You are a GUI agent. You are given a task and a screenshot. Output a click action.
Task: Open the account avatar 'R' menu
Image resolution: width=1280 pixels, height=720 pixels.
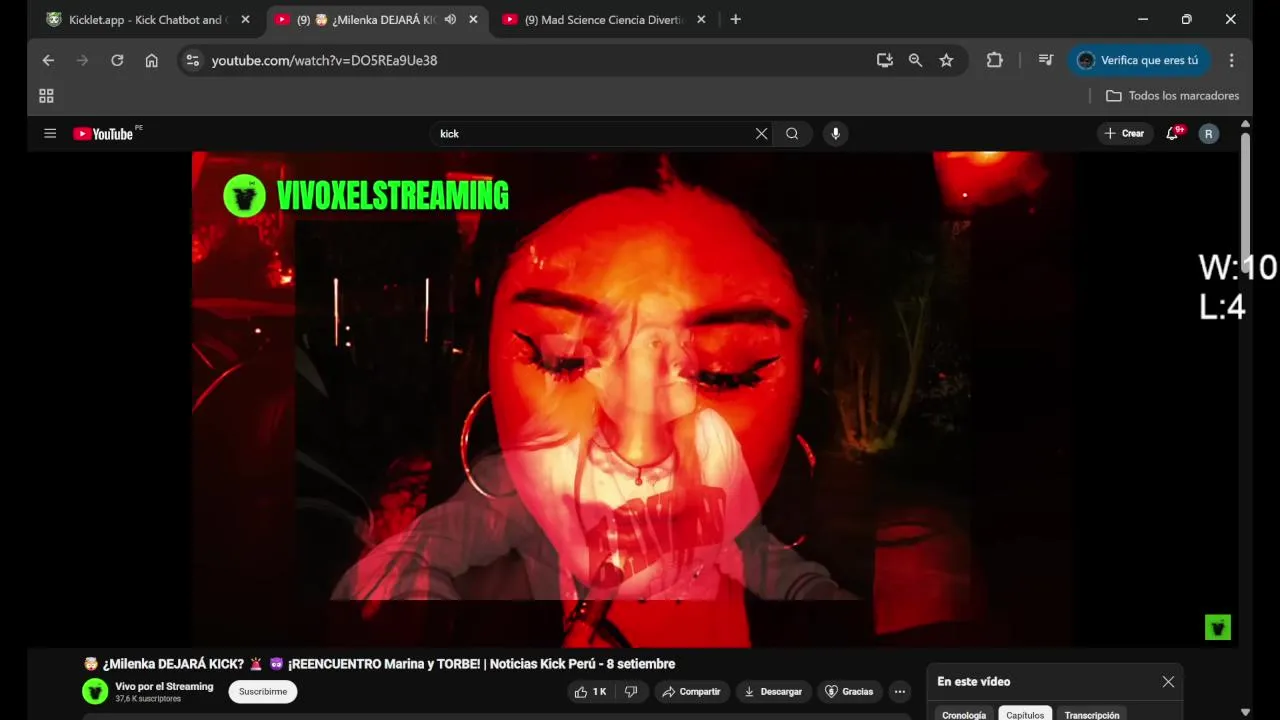[x=1209, y=133]
